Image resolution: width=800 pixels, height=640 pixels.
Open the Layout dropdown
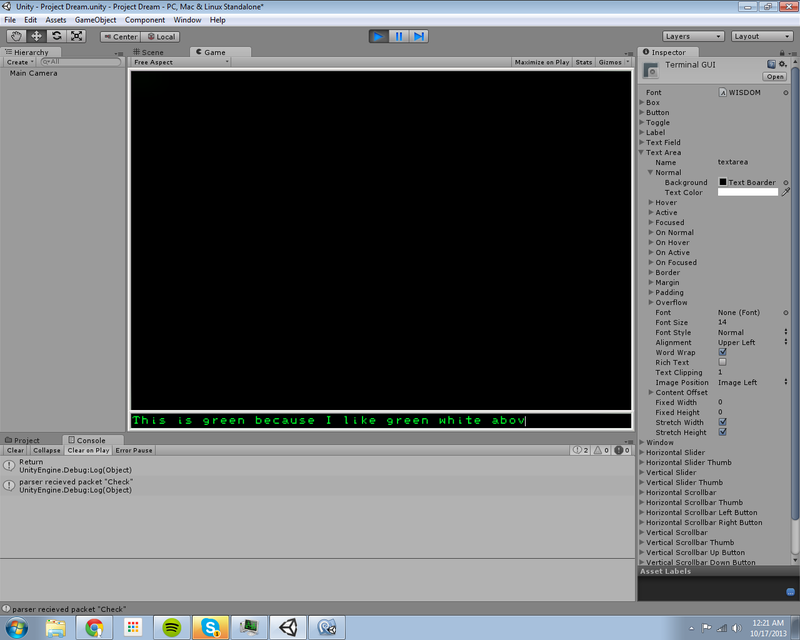click(762, 36)
